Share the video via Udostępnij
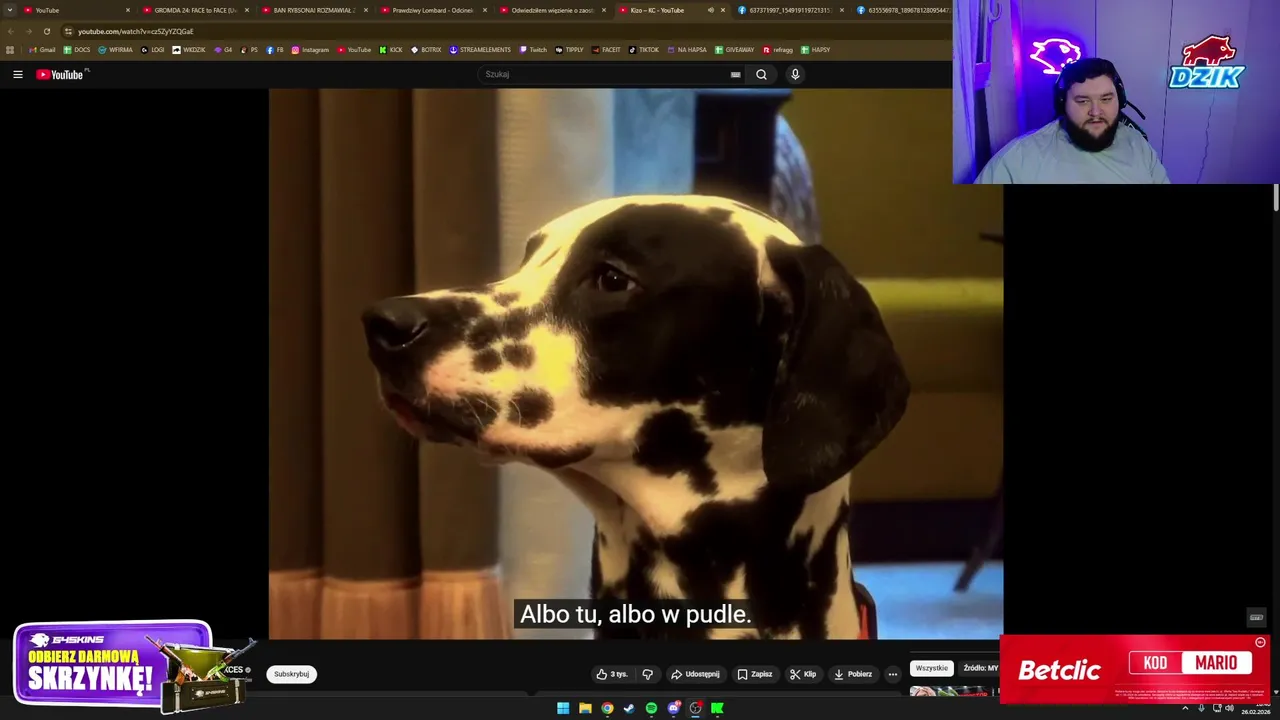Screen dimensions: 1280x720 [695, 674]
